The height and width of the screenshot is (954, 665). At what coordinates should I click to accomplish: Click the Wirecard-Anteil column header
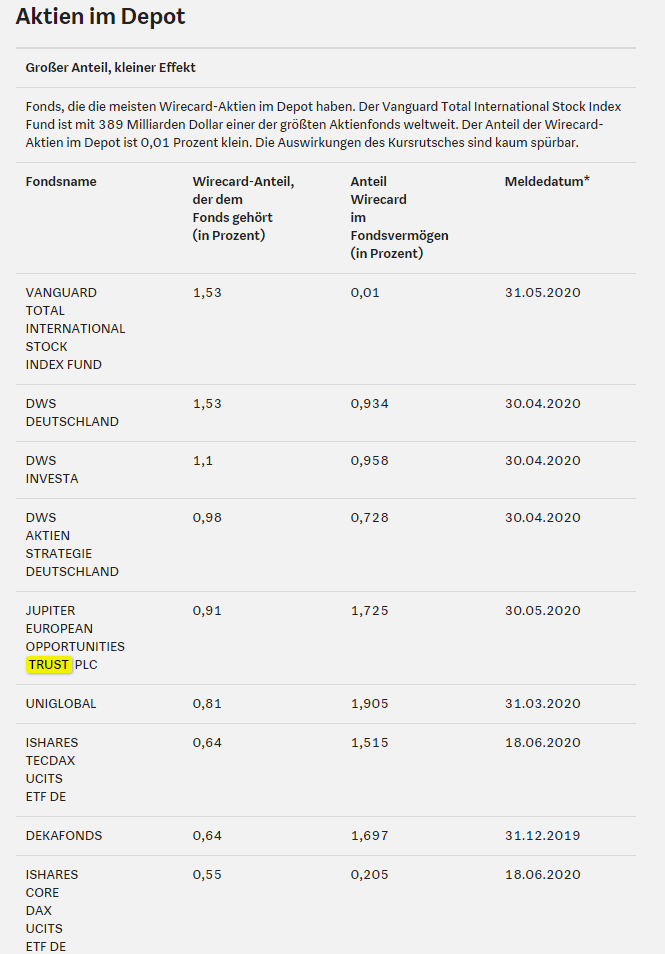(x=243, y=208)
